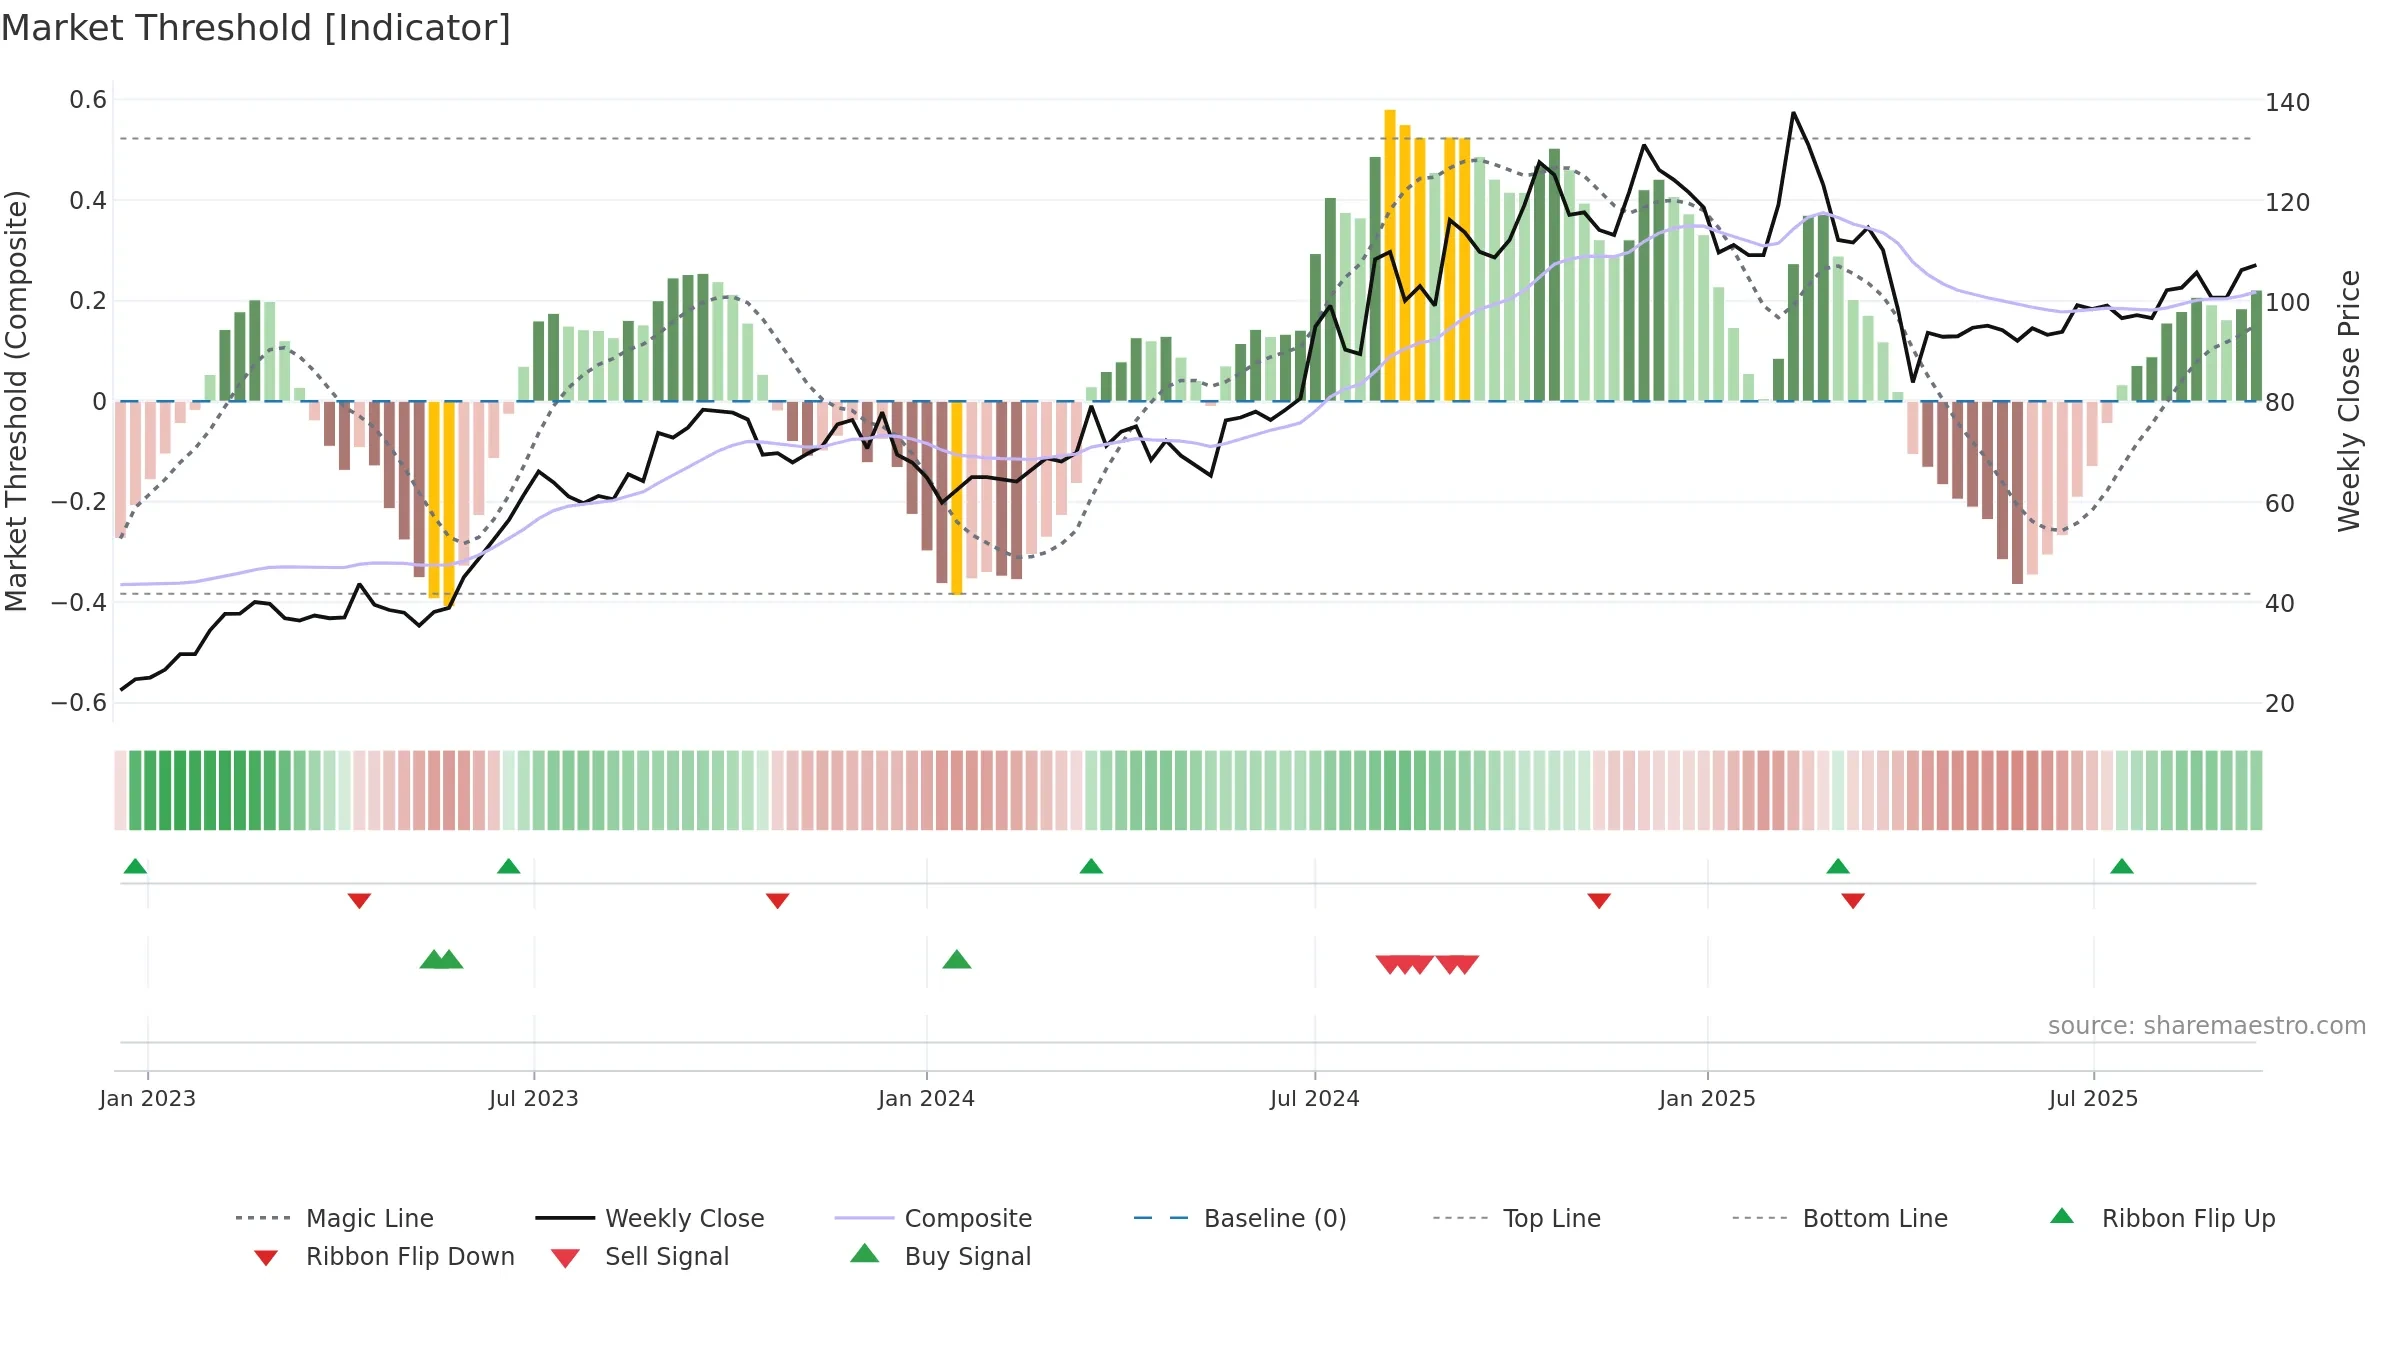Viewport: 2400px width, 1350px height.
Task: Toggle the Baseline (0) legend entry
Action: (x=1240, y=1218)
